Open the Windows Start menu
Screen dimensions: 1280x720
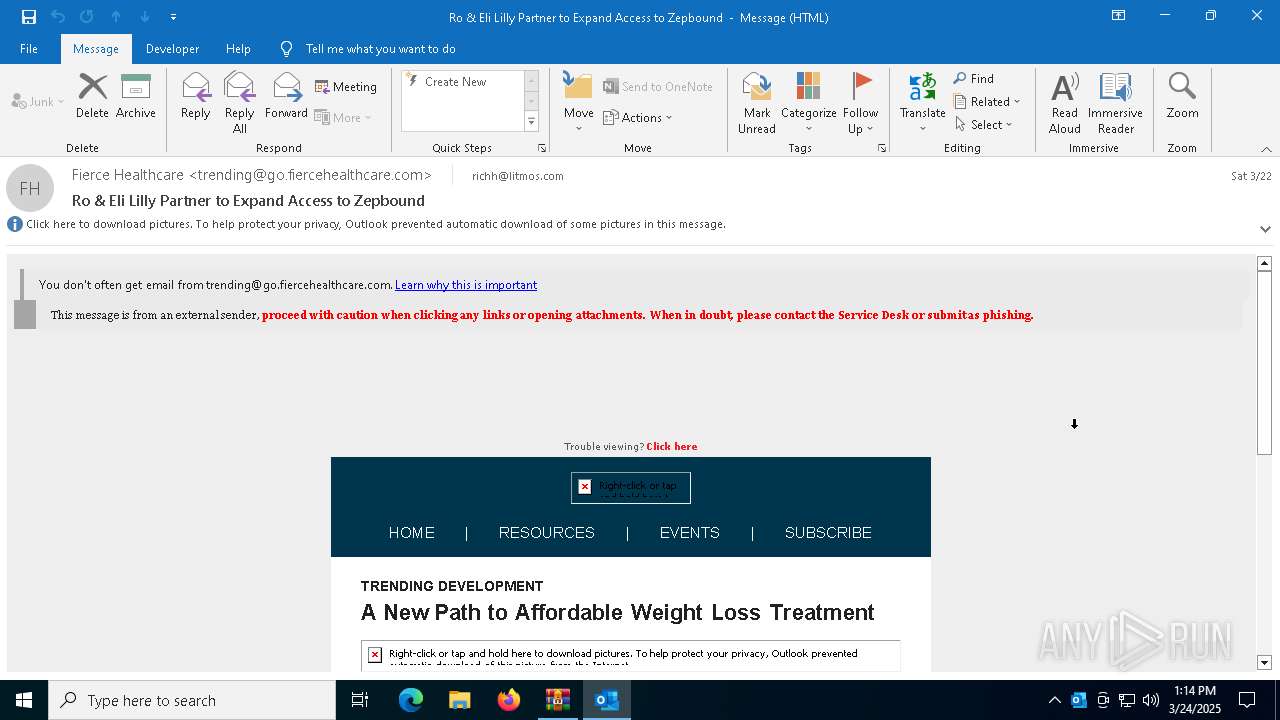(24, 700)
